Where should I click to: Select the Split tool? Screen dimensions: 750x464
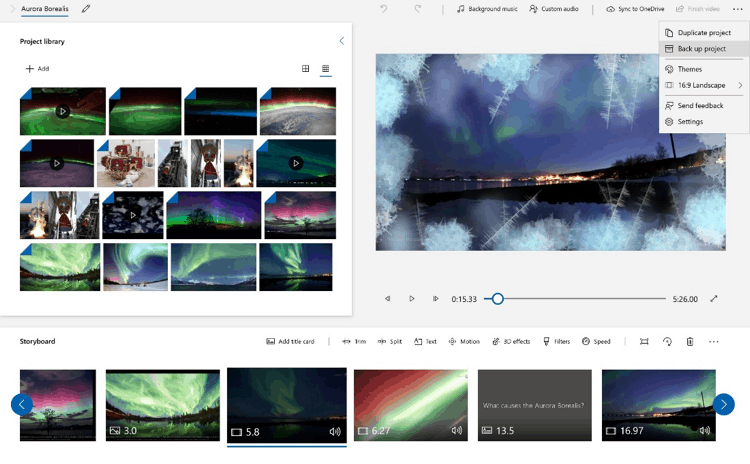coord(390,342)
